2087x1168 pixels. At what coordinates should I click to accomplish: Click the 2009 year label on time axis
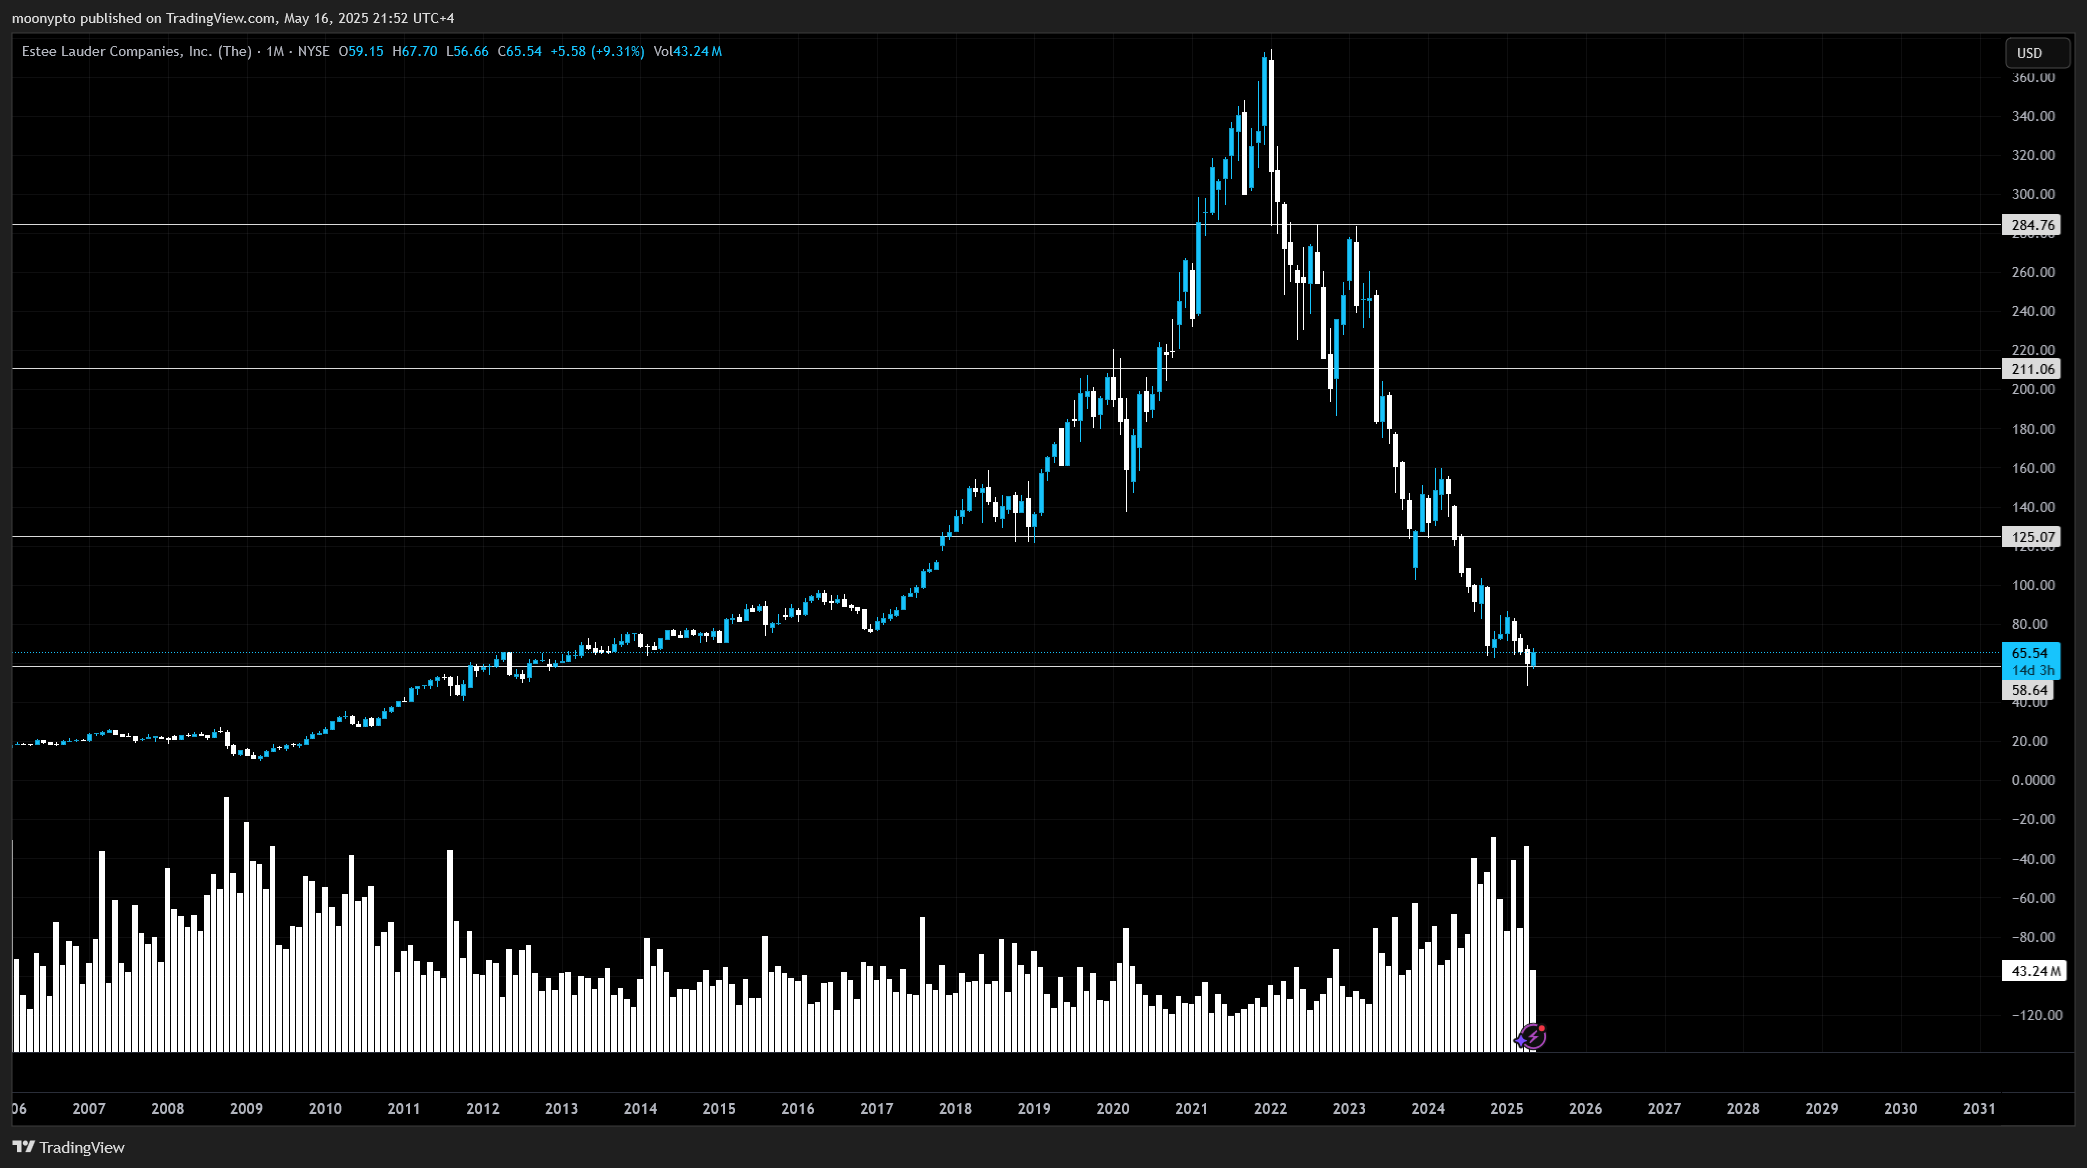(246, 1108)
